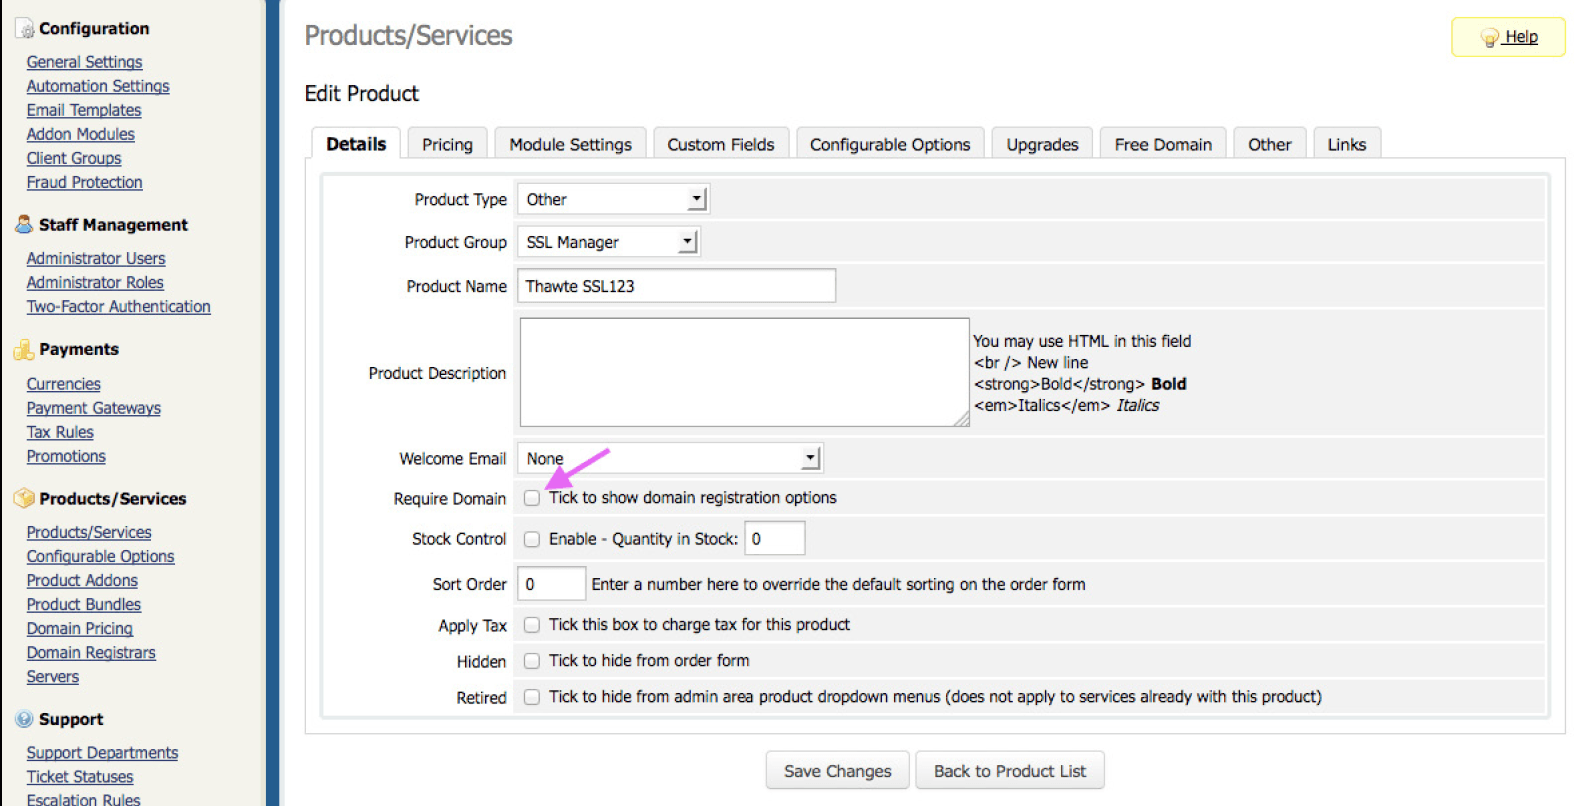
Task: Click the Product Description text area
Action: click(744, 372)
